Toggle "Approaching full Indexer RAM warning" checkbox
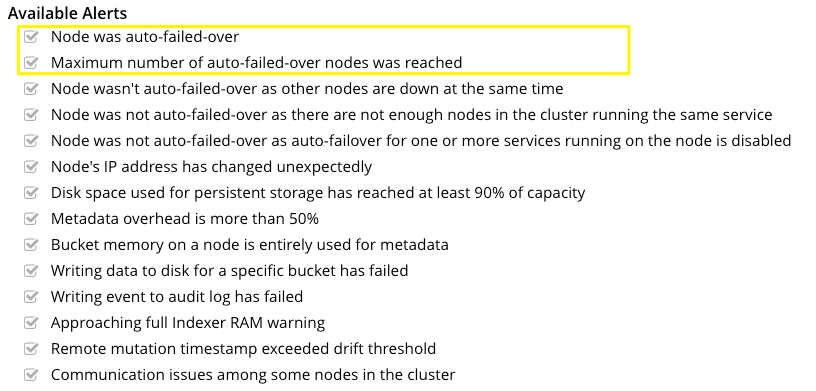 point(31,323)
